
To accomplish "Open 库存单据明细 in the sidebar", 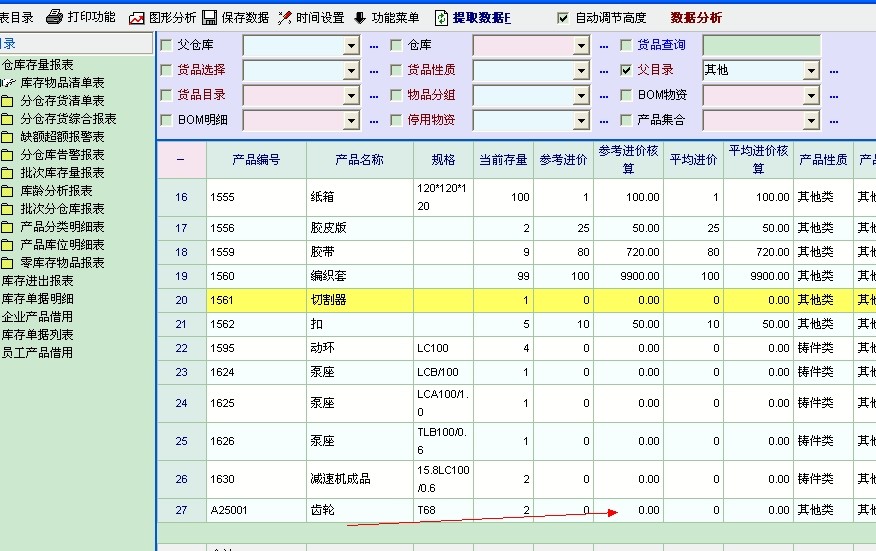I will [38, 298].
